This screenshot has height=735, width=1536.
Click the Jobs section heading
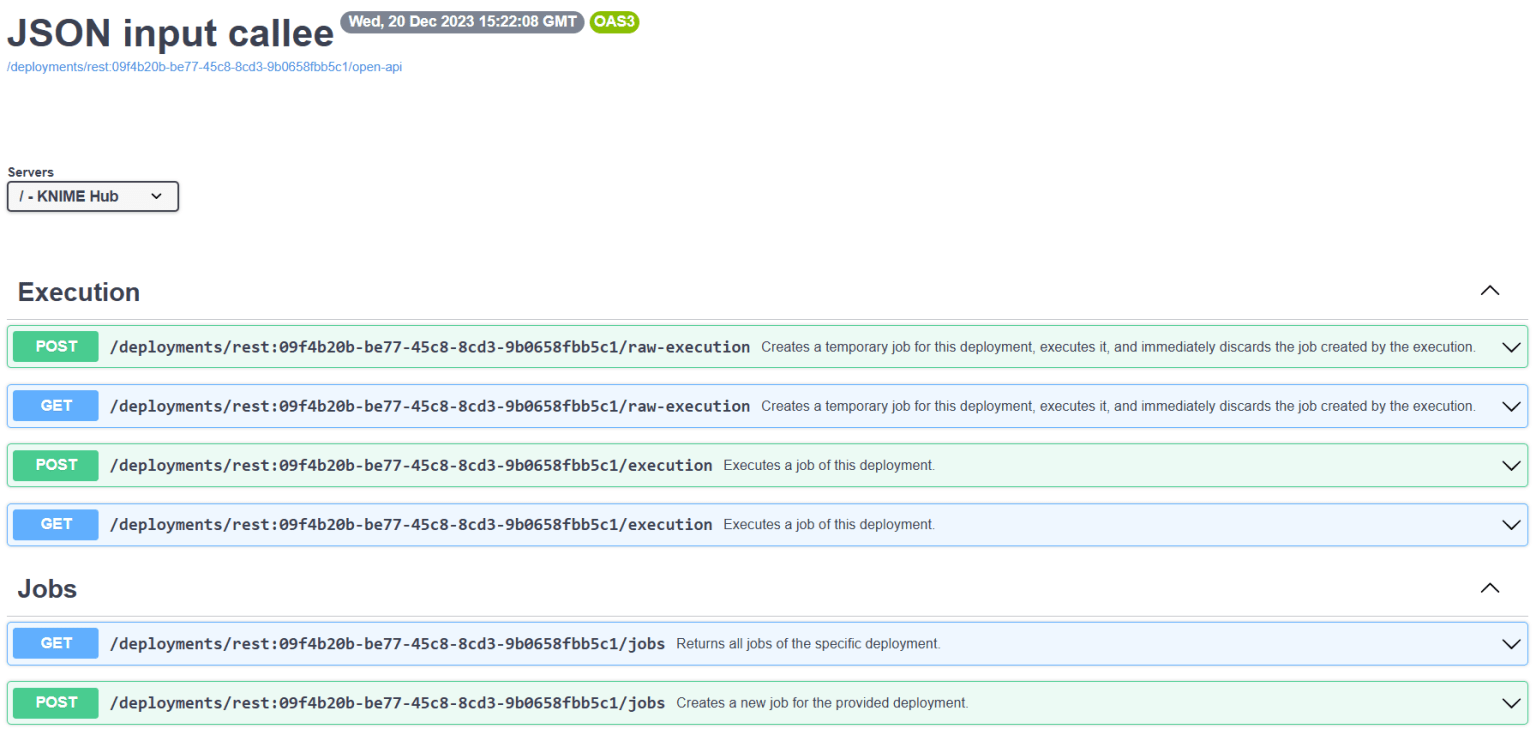coord(47,589)
